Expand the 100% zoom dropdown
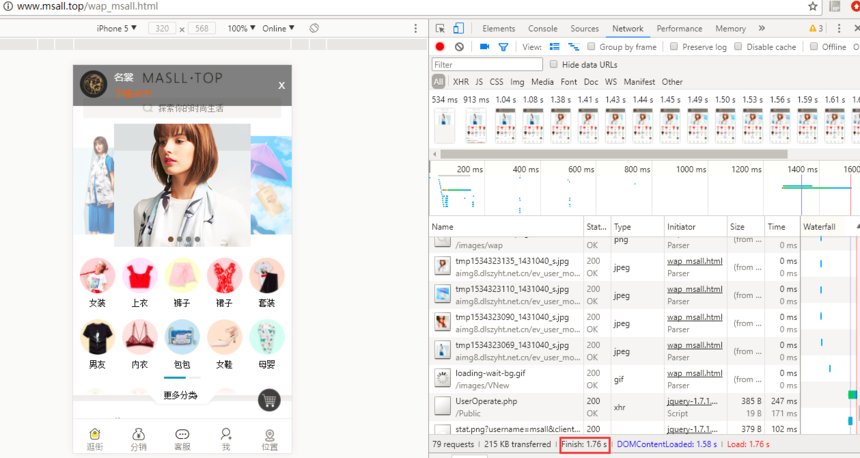 pos(240,29)
